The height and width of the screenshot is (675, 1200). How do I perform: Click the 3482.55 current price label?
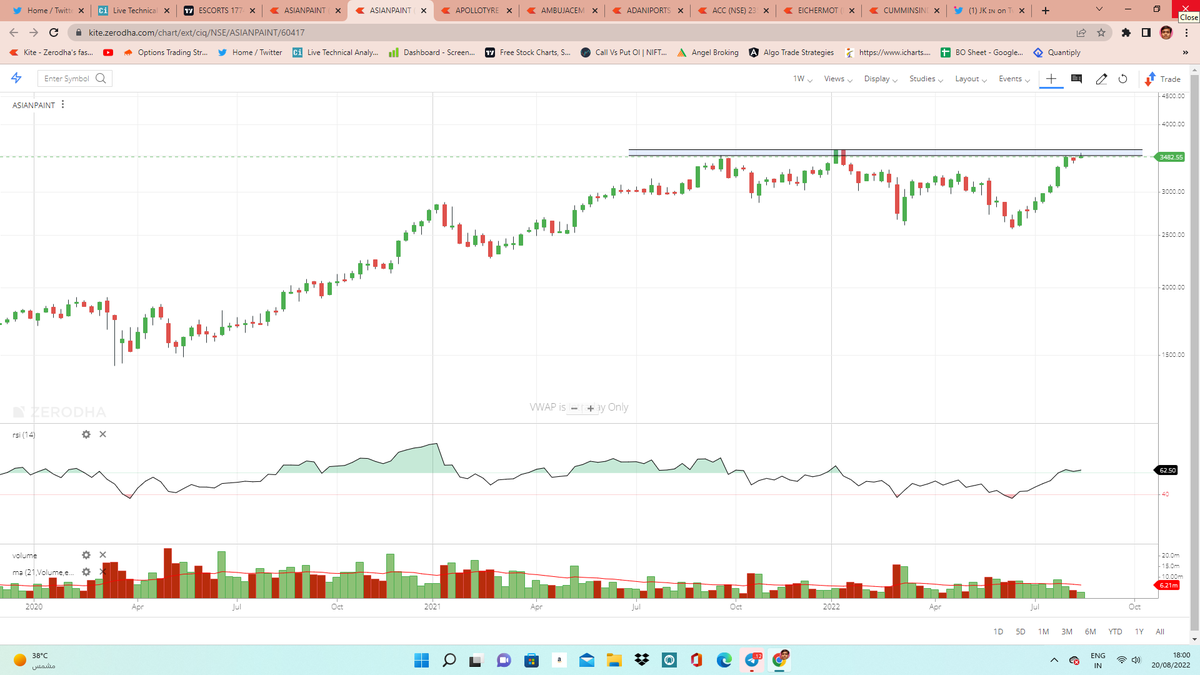(x=1170, y=157)
